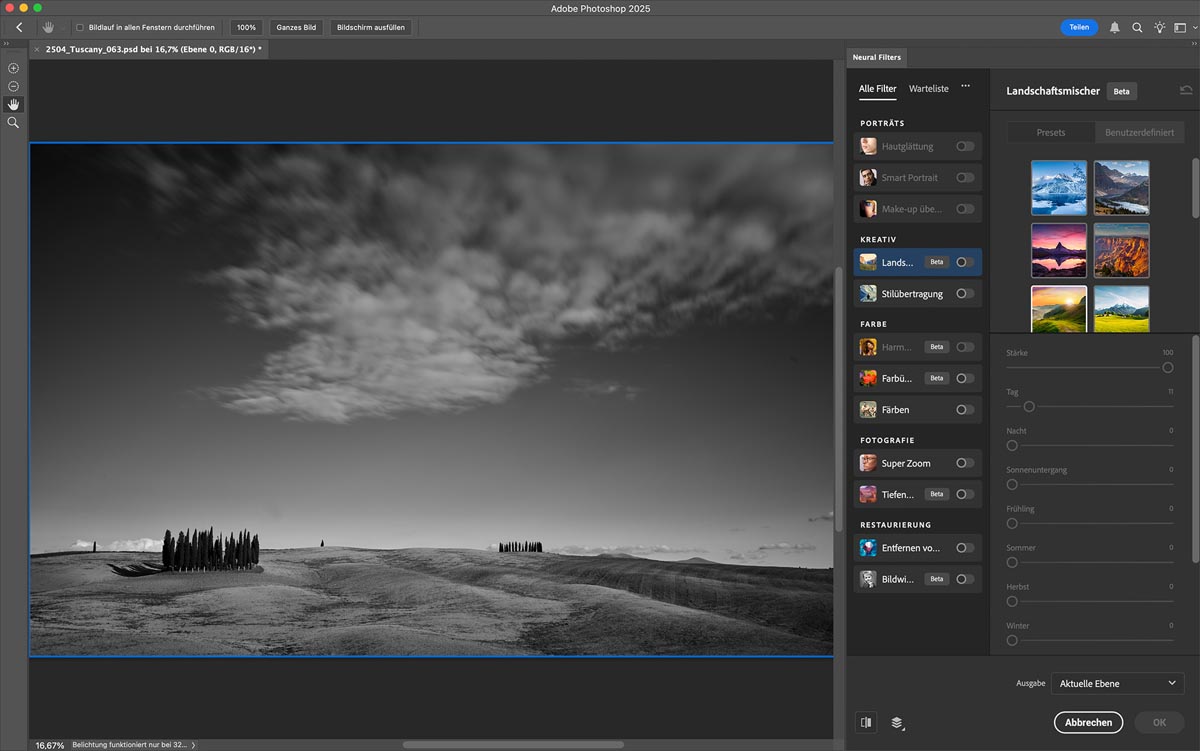Reset filter with the undo arrow icon
1200x751 pixels.
pos(1186,91)
